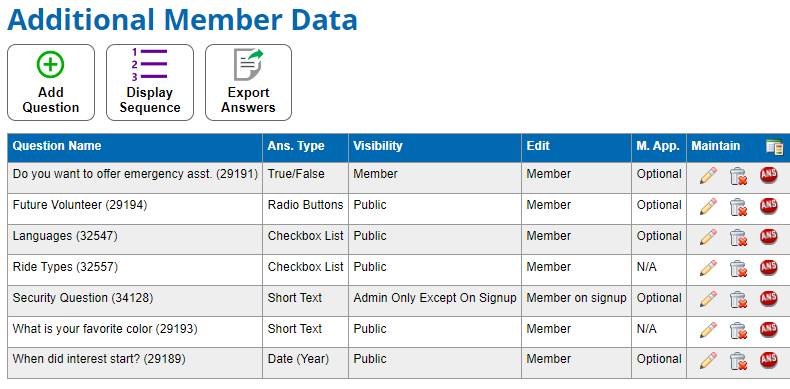The height and width of the screenshot is (389, 790).
Task: Open answers for favorite color question
Action: (768, 330)
